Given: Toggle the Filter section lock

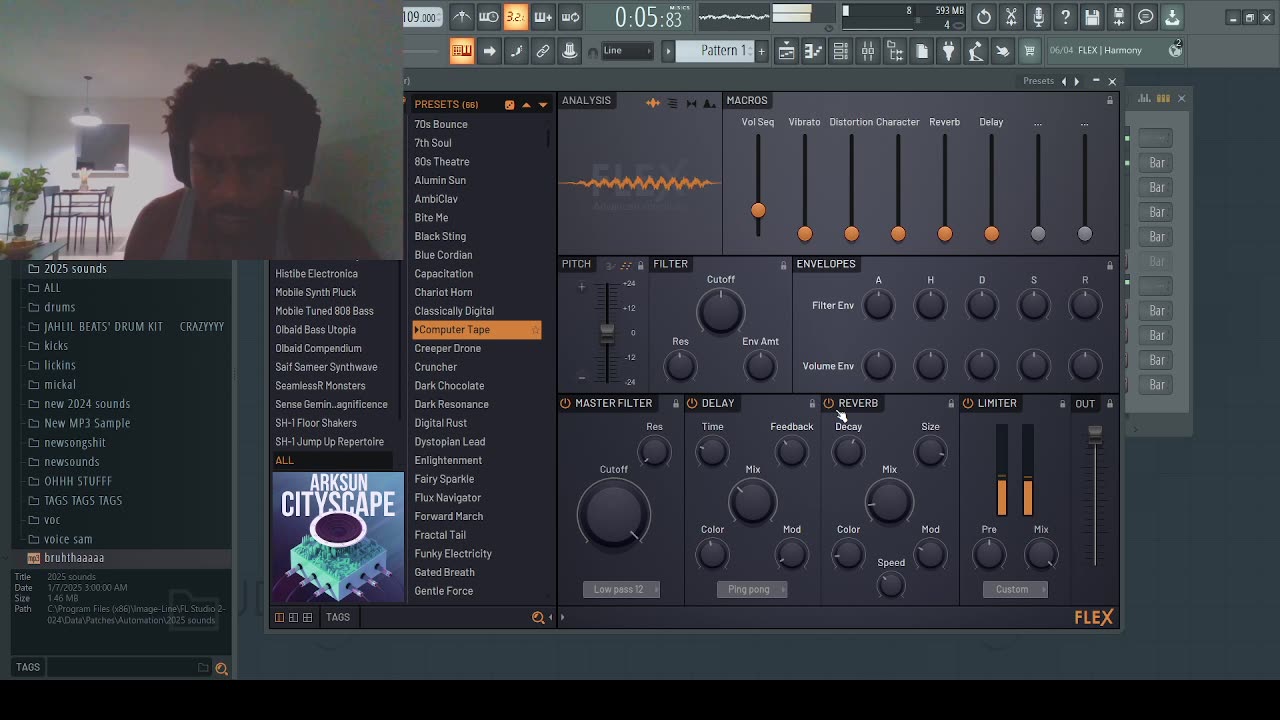Looking at the screenshot, I should coord(784,265).
